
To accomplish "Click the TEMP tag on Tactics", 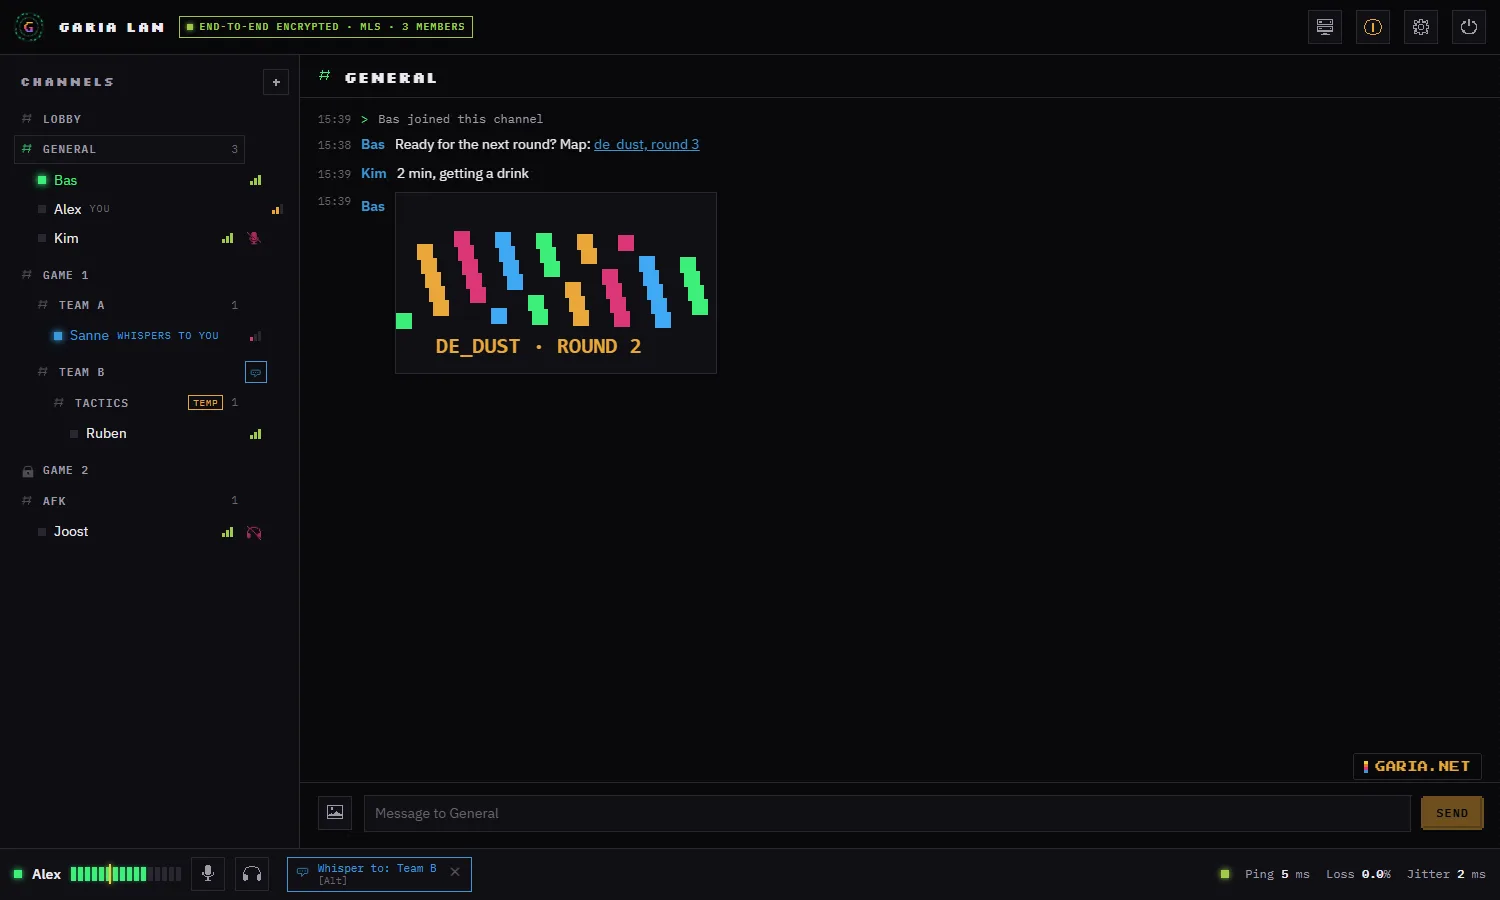I will (x=205, y=403).
